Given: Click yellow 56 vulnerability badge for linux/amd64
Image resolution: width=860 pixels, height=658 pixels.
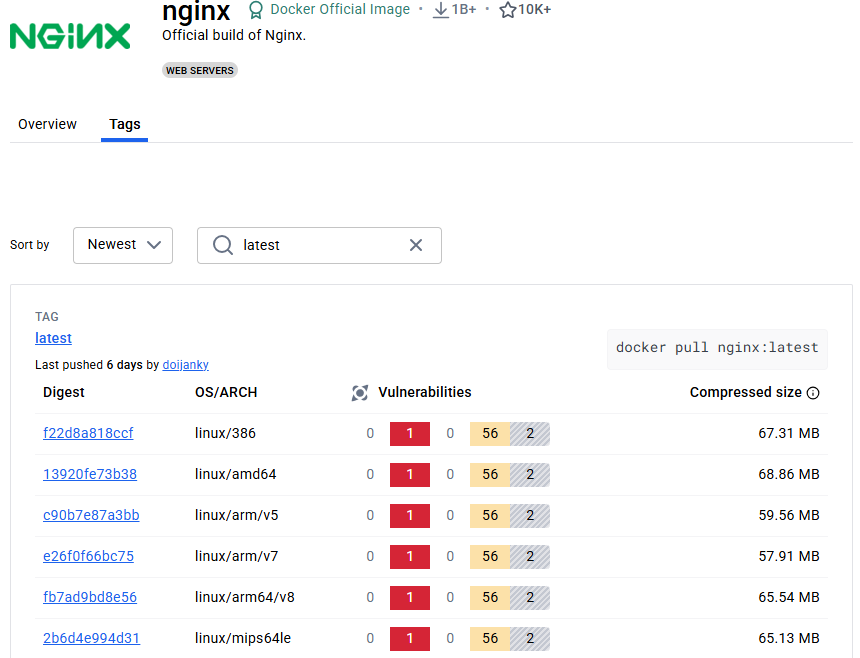Looking at the screenshot, I should [x=490, y=475].
